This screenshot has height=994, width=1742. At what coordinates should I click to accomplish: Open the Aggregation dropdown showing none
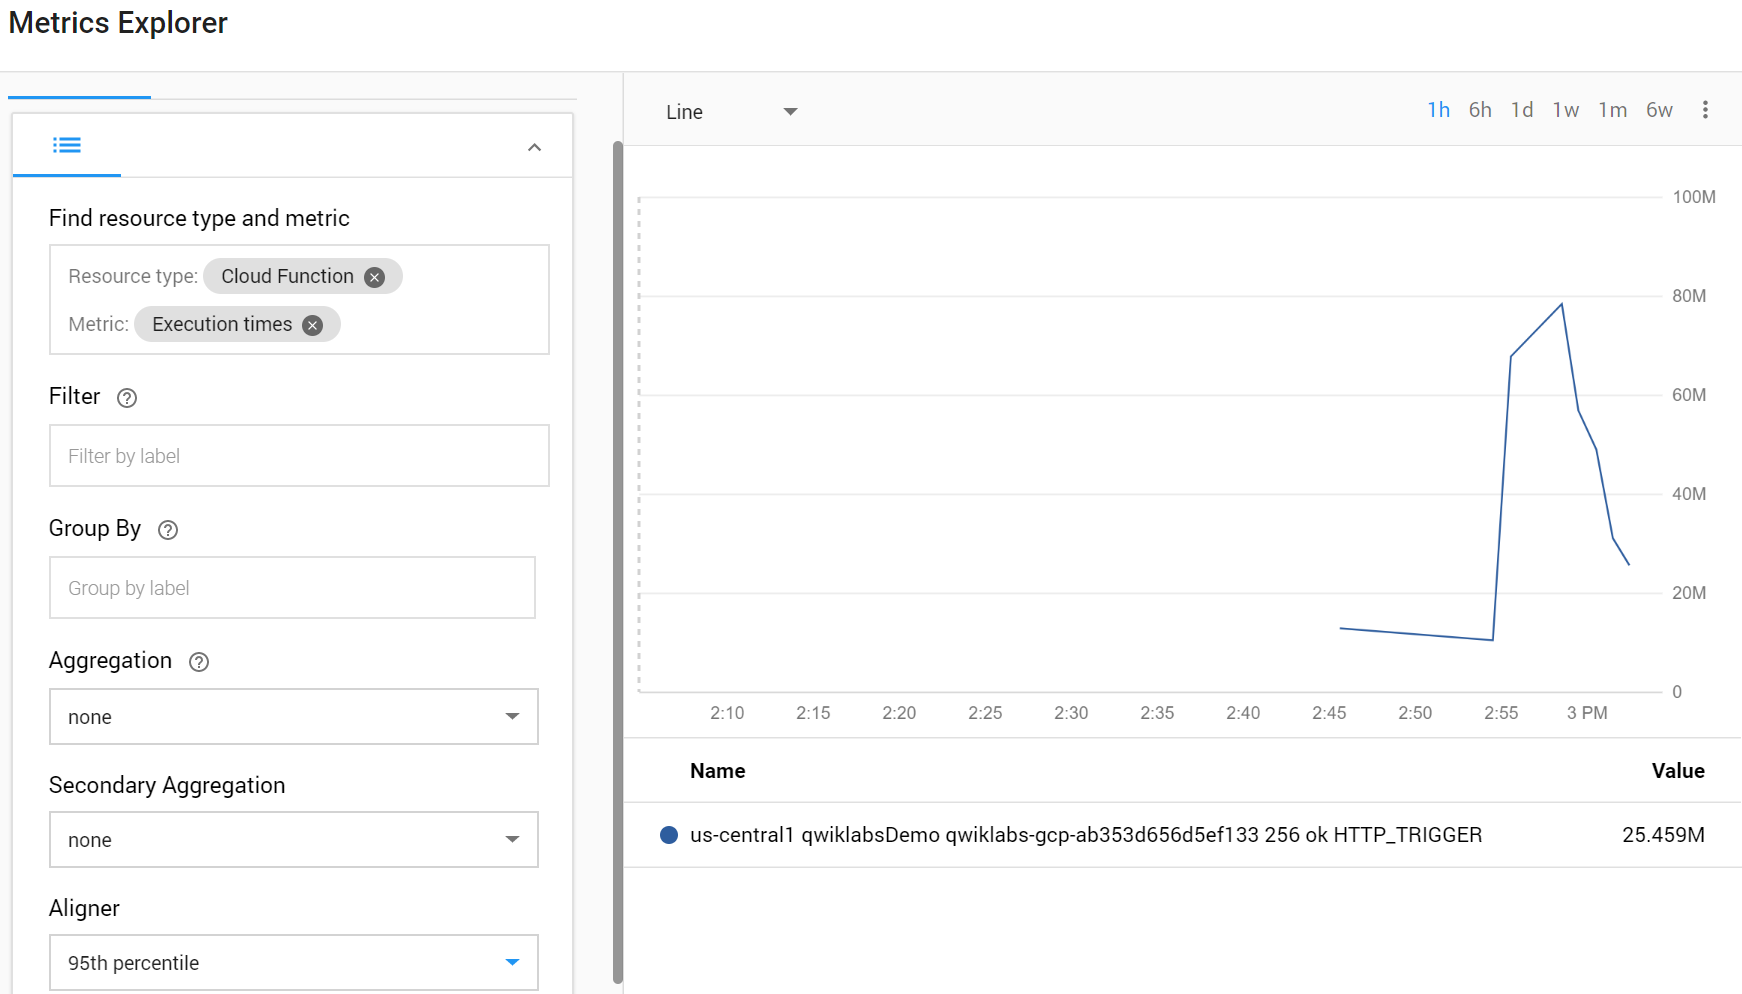293,717
